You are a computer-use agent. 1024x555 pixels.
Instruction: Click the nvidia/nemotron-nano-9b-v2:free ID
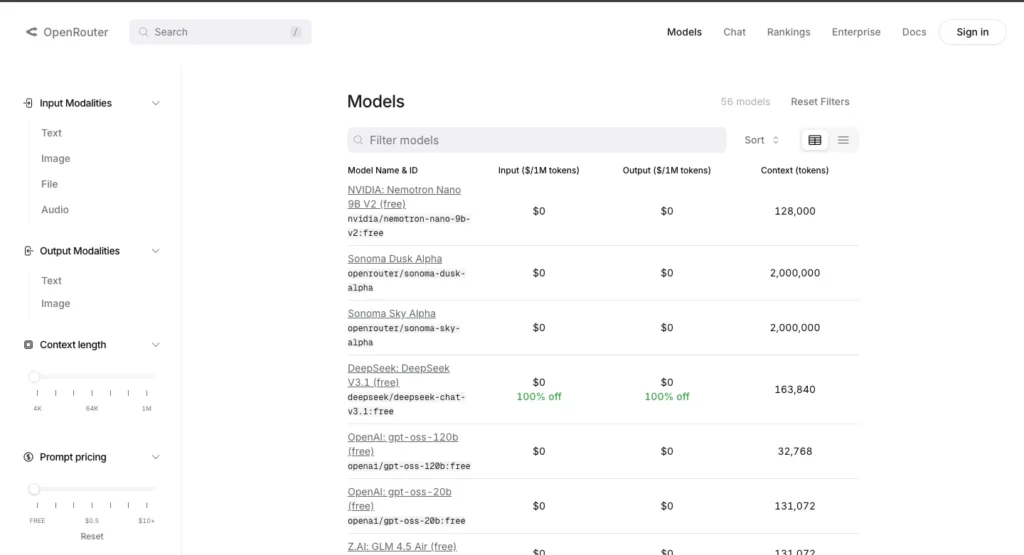click(409, 226)
